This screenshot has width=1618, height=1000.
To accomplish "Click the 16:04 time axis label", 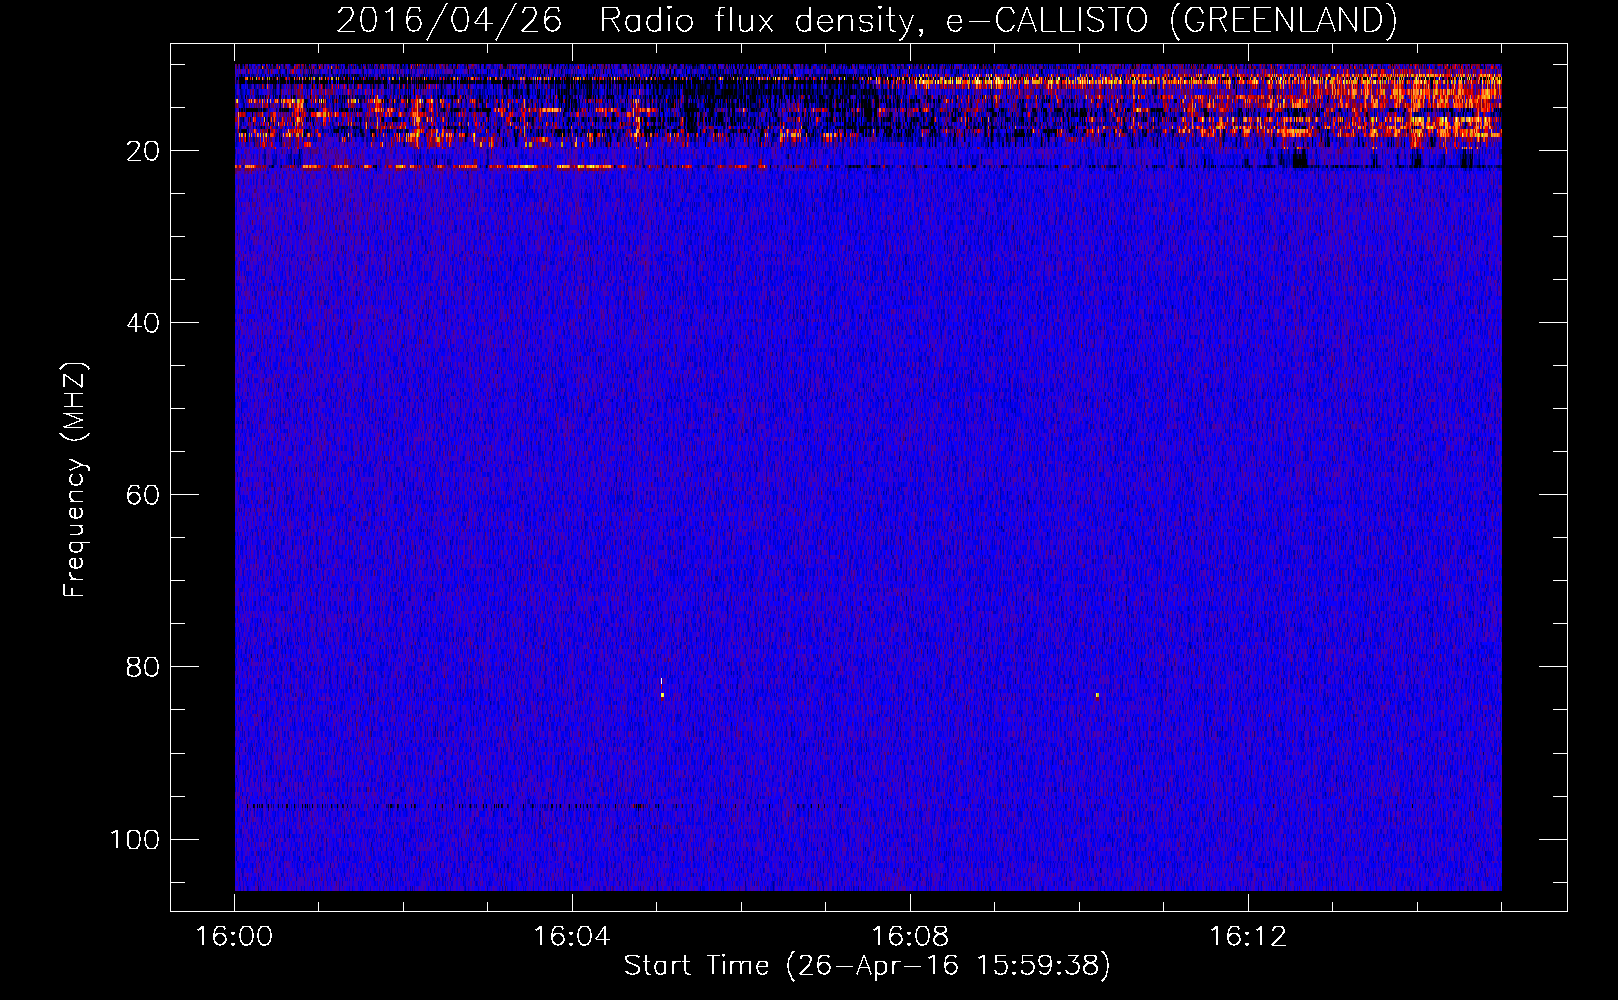I will click(x=572, y=937).
